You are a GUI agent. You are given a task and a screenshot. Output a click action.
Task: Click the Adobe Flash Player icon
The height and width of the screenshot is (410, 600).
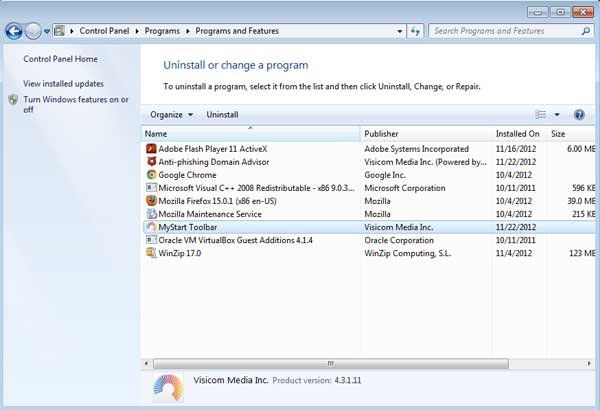[152, 149]
